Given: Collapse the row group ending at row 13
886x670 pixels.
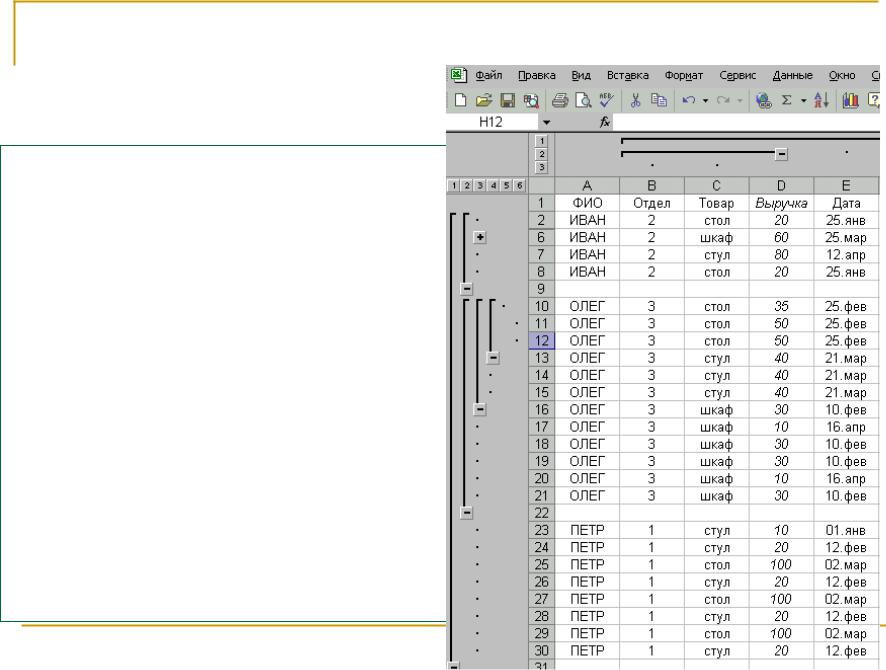Looking at the screenshot, I should [x=493, y=358].
